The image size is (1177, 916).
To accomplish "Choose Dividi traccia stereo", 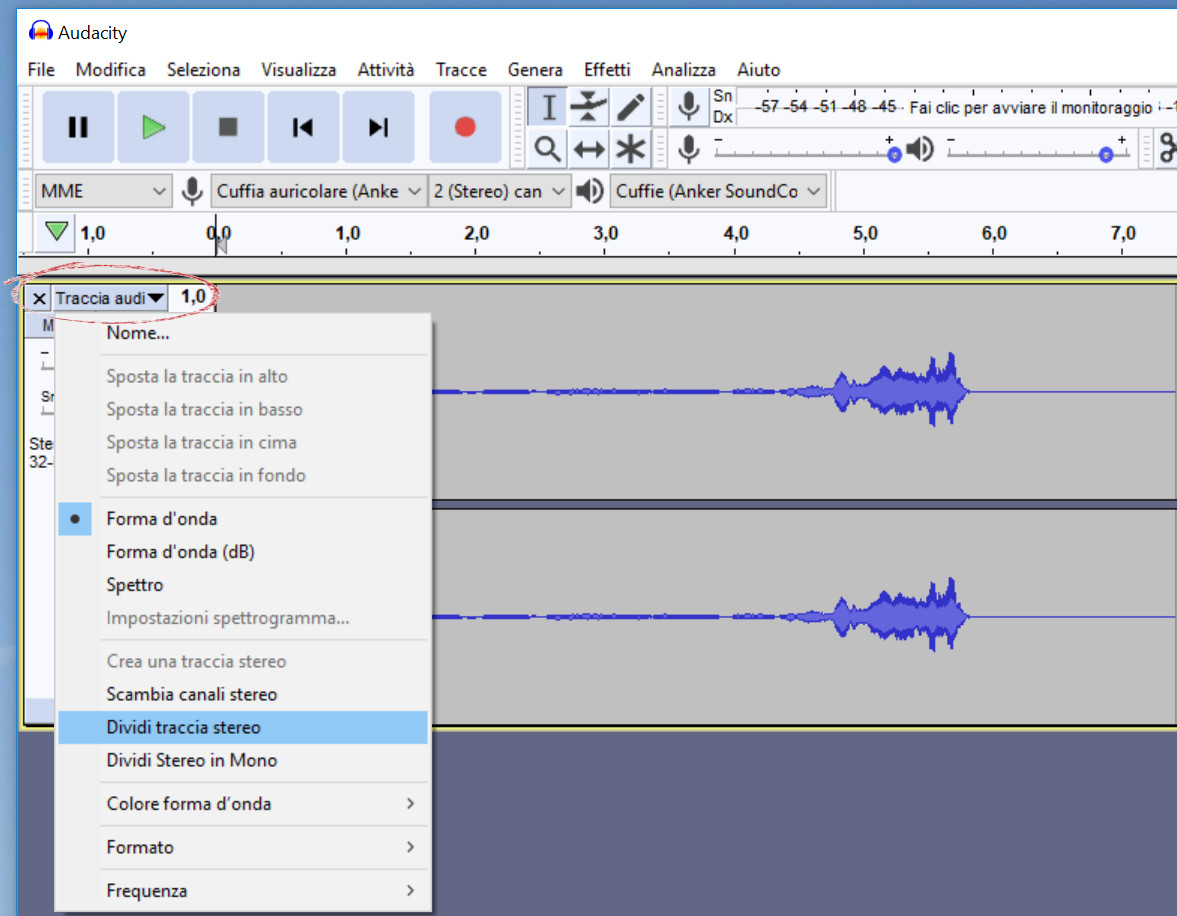I will (242, 728).
